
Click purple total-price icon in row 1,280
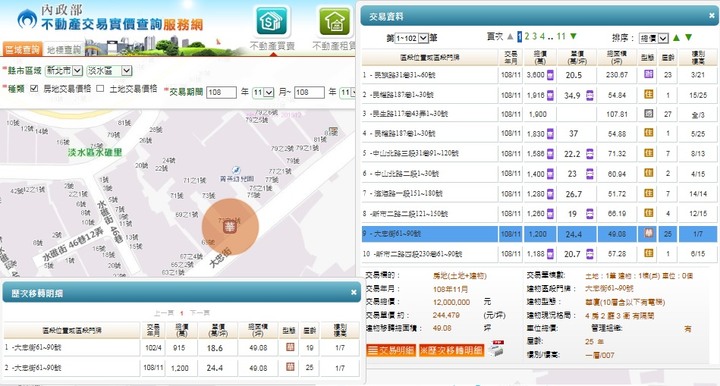550,194
